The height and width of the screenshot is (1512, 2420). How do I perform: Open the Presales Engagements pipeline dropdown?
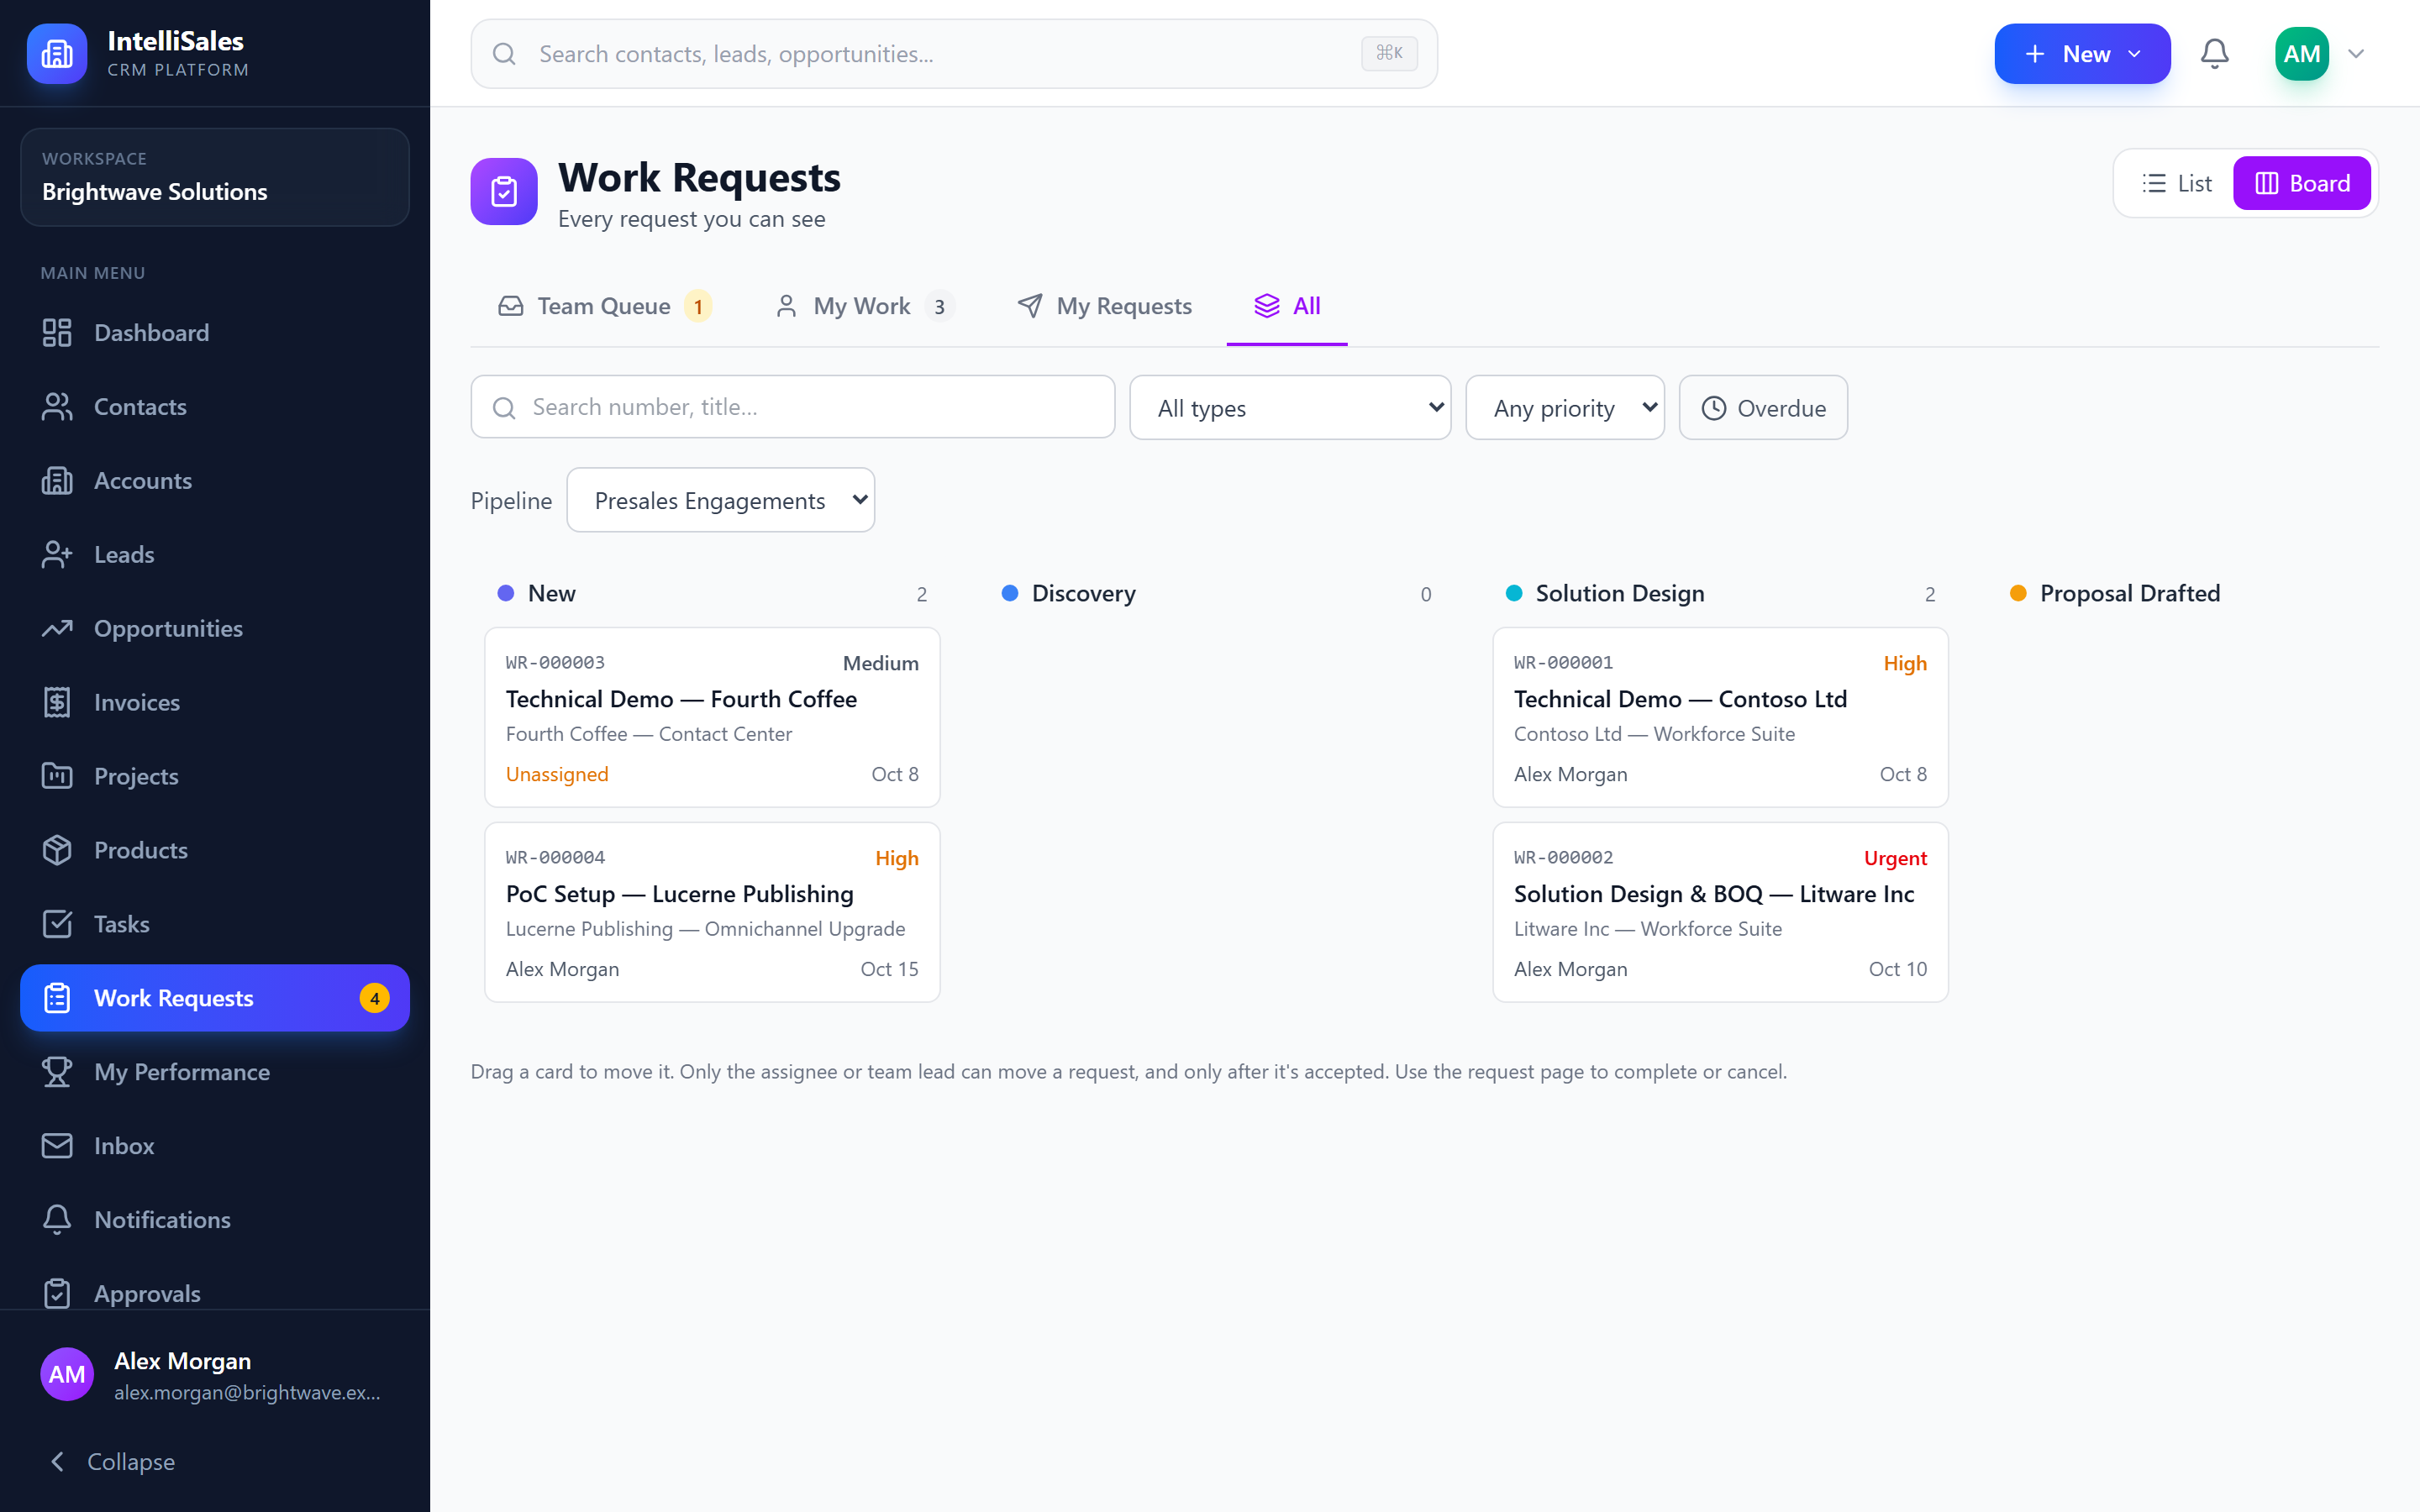coord(720,500)
